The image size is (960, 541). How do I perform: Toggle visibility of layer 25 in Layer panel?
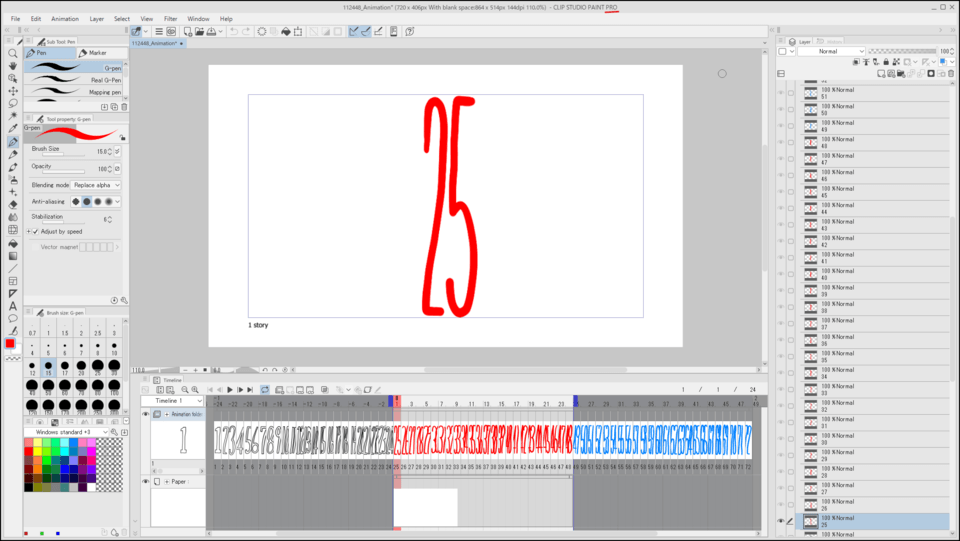click(x=781, y=521)
